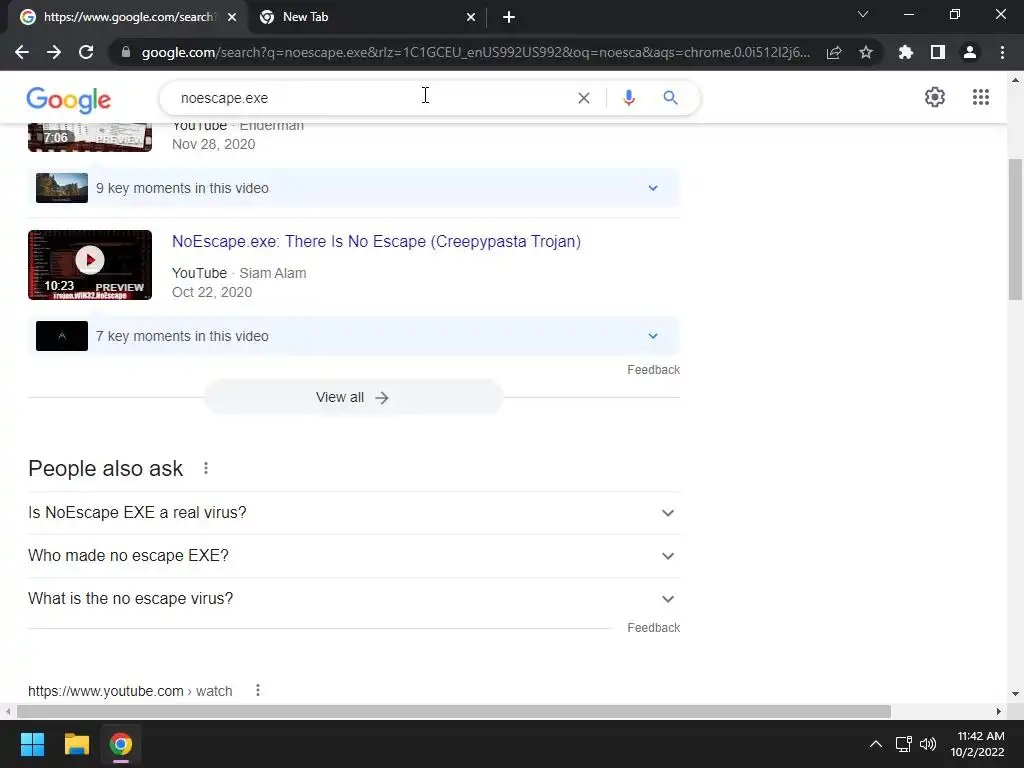Open Google quick settings gear
The image size is (1024, 768).
point(935,97)
